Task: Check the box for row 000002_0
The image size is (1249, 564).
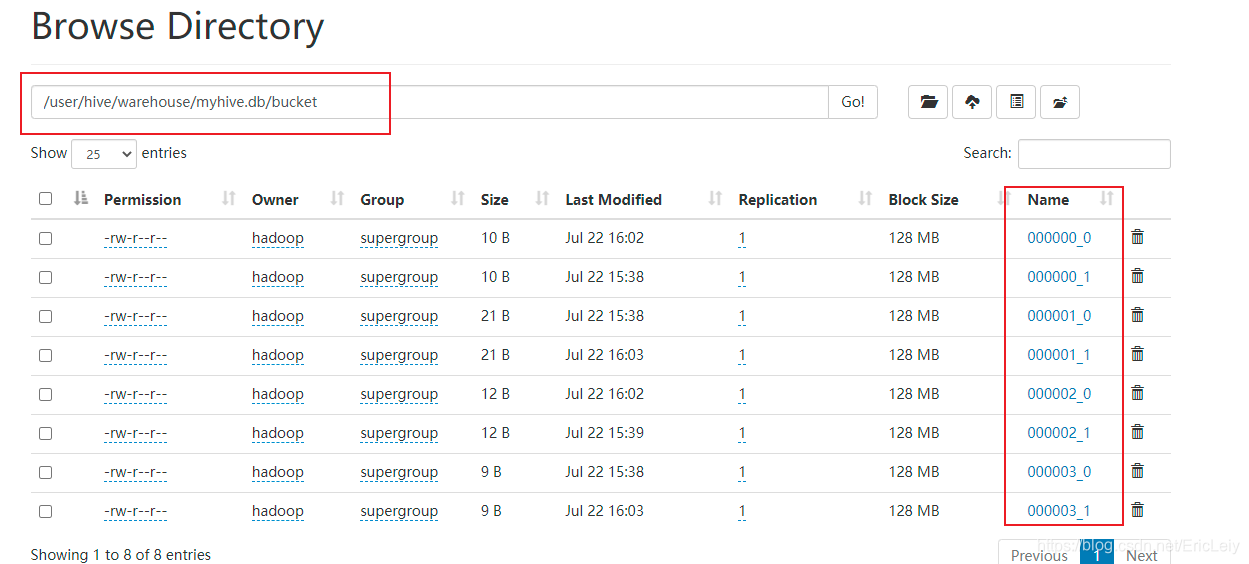Action: (x=45, y=394)
